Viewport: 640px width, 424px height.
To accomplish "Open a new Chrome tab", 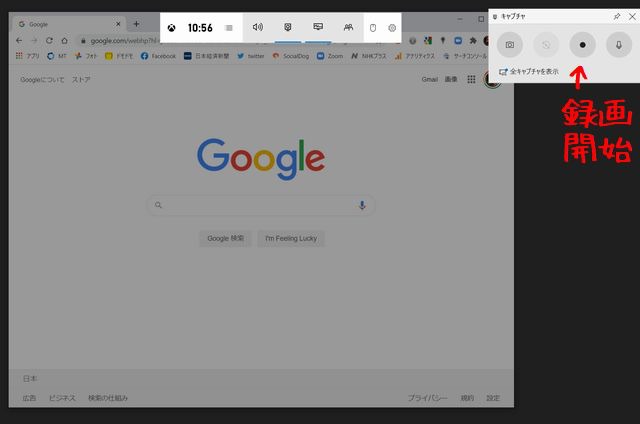I will pyautogui.click(x=136, y=24).
